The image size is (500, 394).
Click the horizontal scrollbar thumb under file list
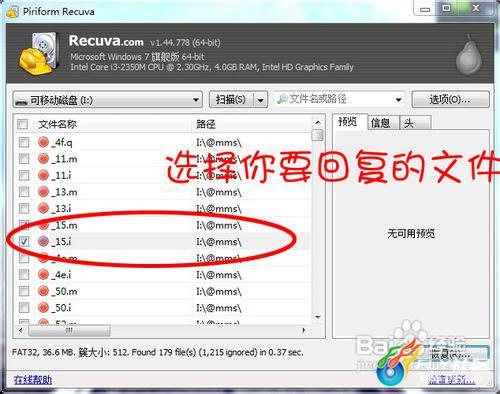tap(69, 330)
